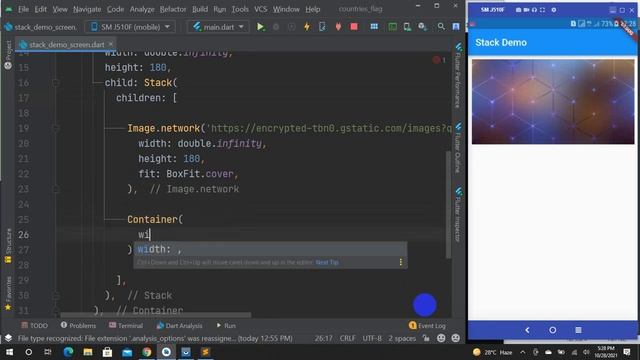Close the stack_demo_screen.dart tab
The image size is (640, 360).
point(111,44)
